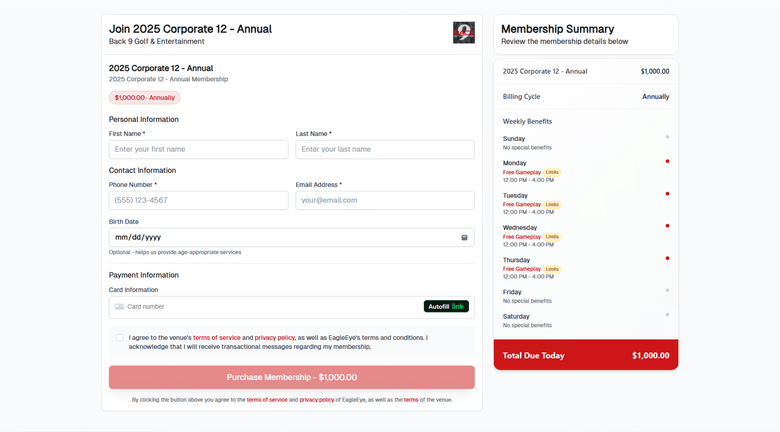Open the privacy policy link in agreement

[x=275, y=338]
